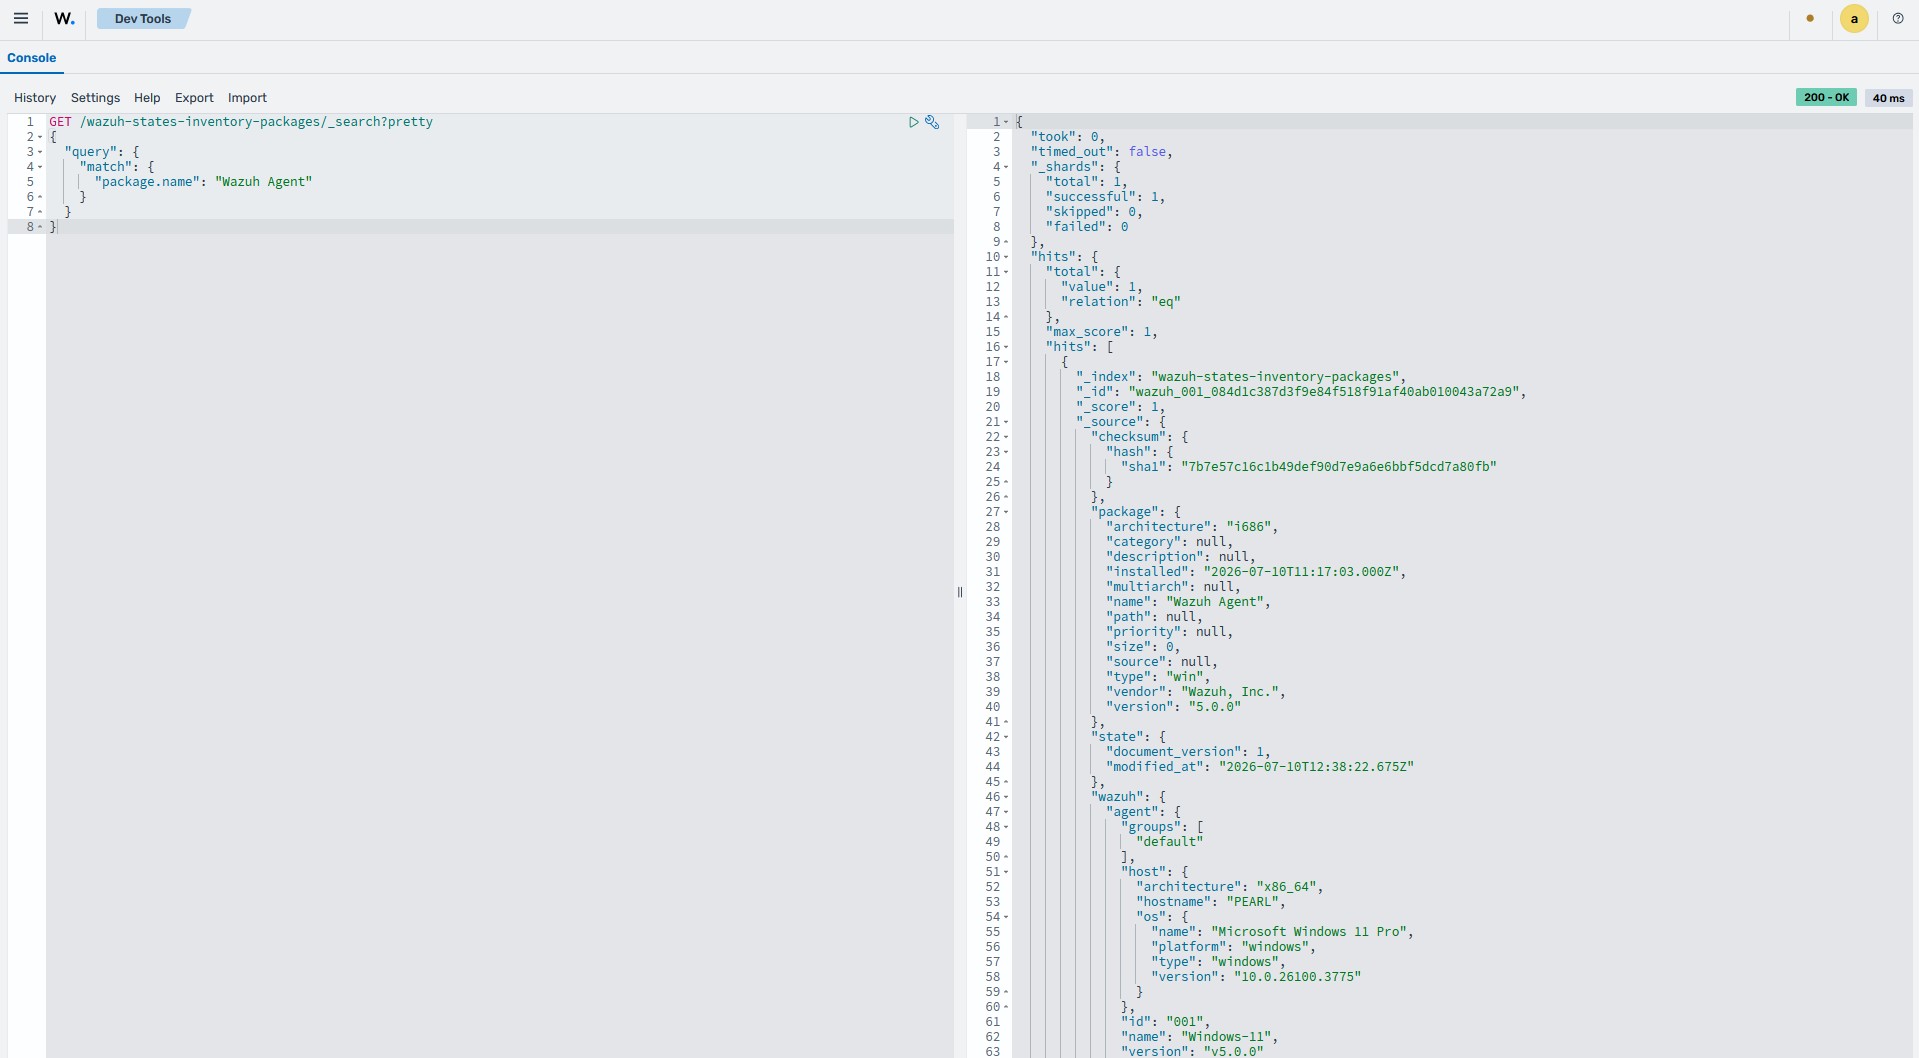Open the user avatar menu
The height and width of the screenshot is (1058, 1919).
(x=1854, y=18)
